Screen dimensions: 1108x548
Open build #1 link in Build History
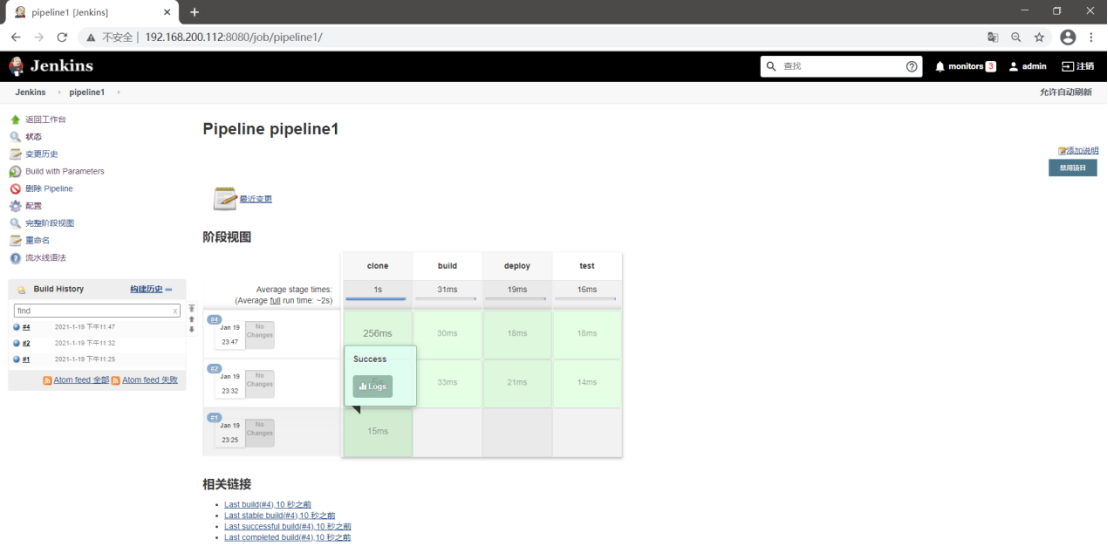click(x=26, y=359)
